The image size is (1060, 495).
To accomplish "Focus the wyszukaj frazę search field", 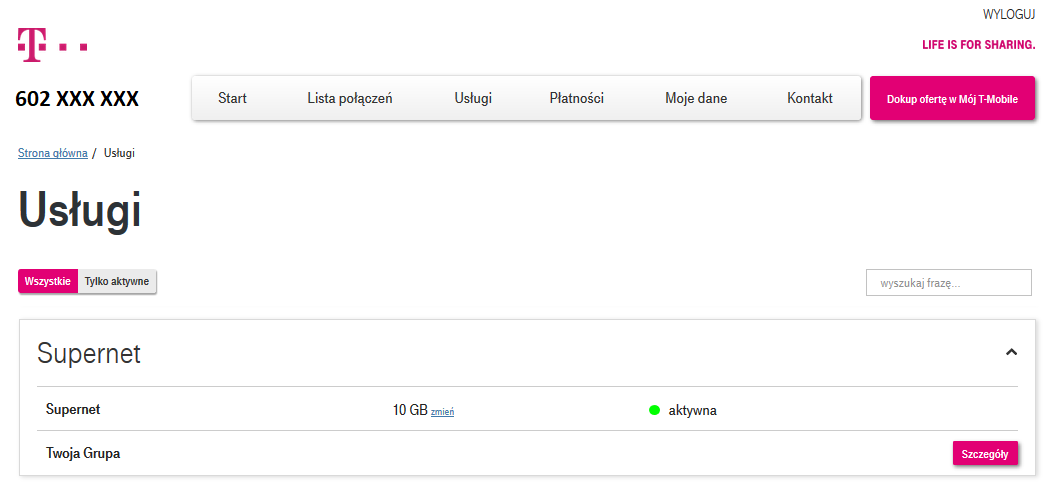I will pyautogui.click(x=949, y=283).
